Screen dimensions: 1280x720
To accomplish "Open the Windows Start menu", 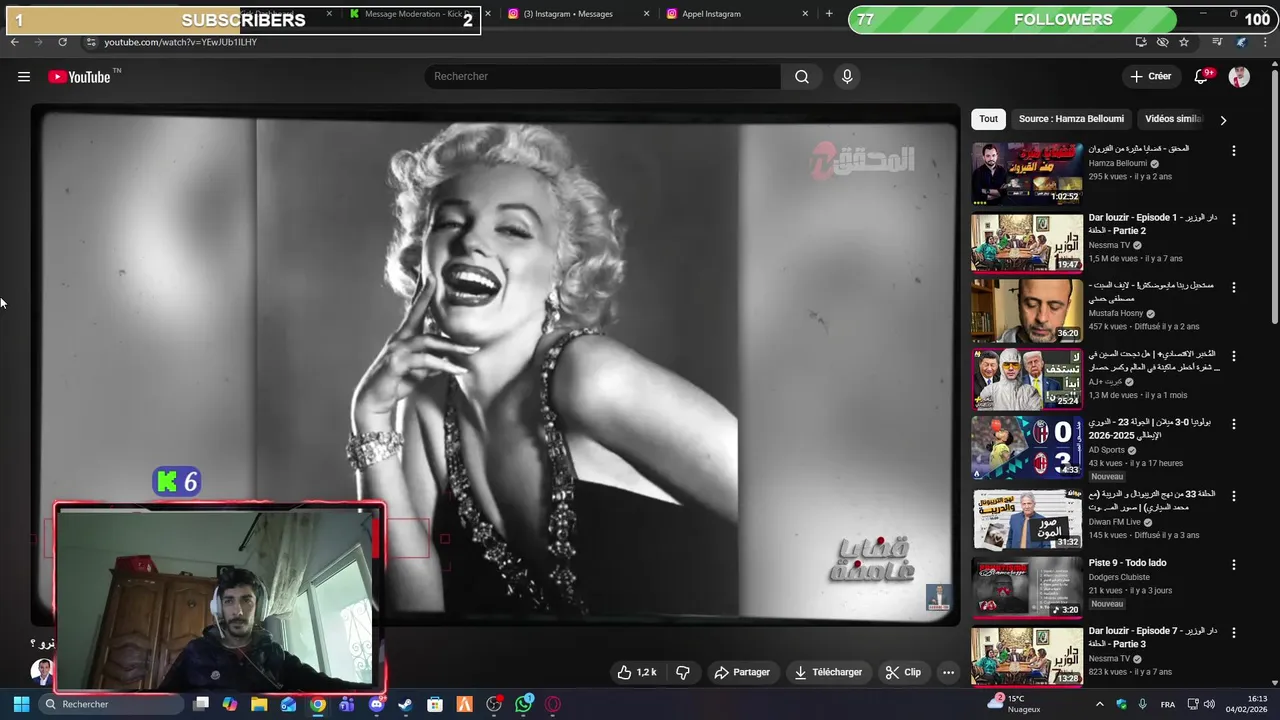I will pyautogui.click(x=21, y=704).
